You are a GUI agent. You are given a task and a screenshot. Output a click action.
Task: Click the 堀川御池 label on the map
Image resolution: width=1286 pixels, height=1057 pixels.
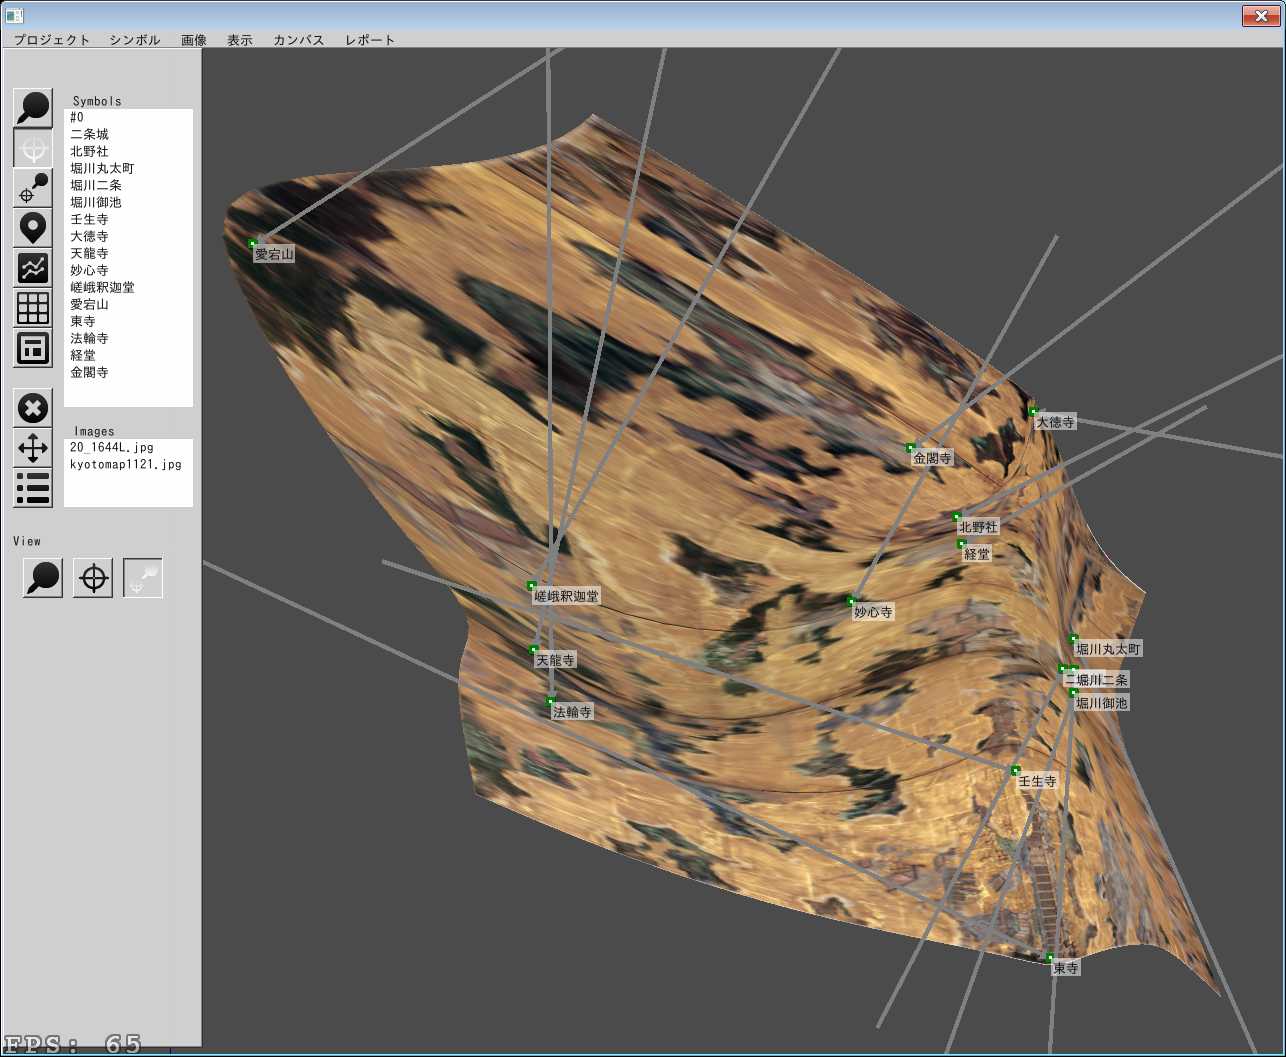(1102, 703)
